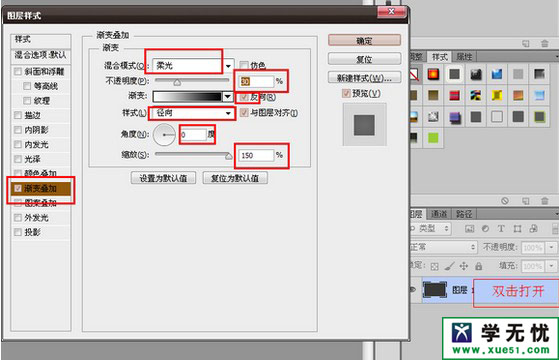Viewport: 559px width, 360px height.
Task: Click 新建样式(W)... button
Action: tap(364, 78)
